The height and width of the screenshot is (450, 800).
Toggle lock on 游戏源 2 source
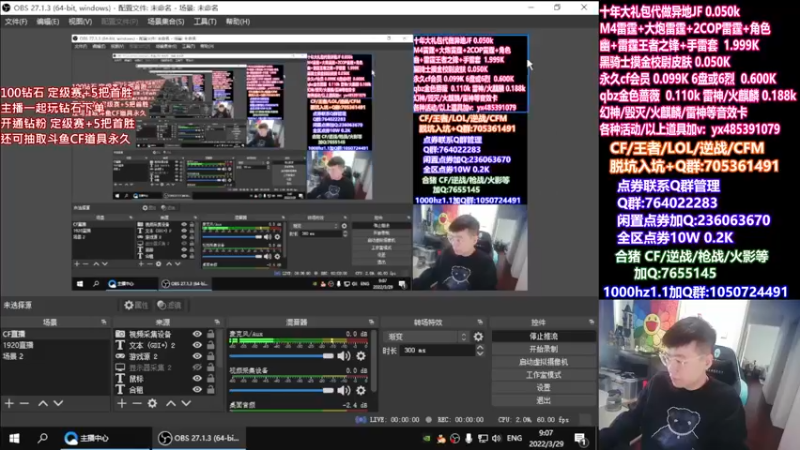[x=210, y=357]
